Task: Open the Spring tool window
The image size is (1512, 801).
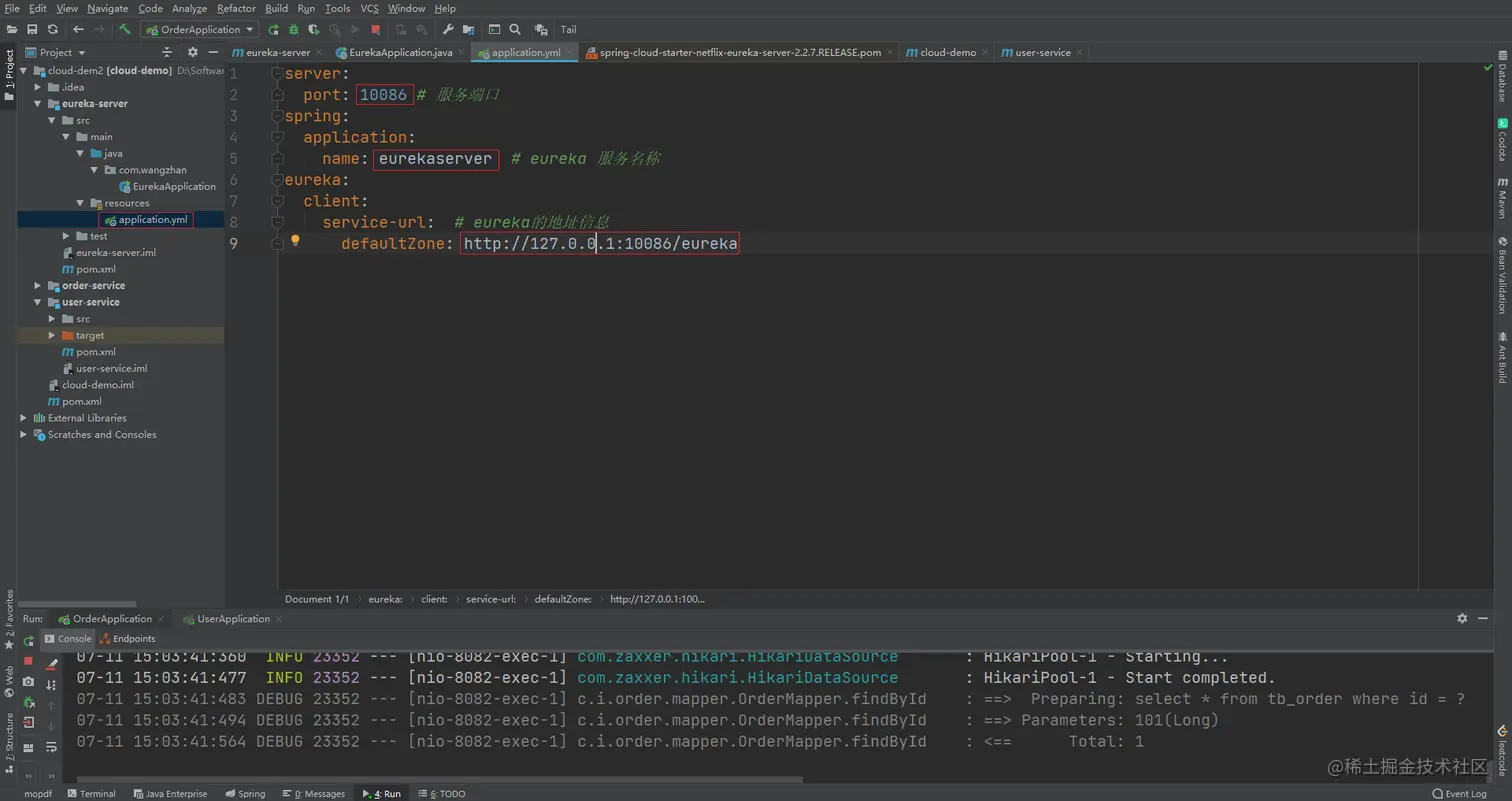Action: click(x=245, y=794)
